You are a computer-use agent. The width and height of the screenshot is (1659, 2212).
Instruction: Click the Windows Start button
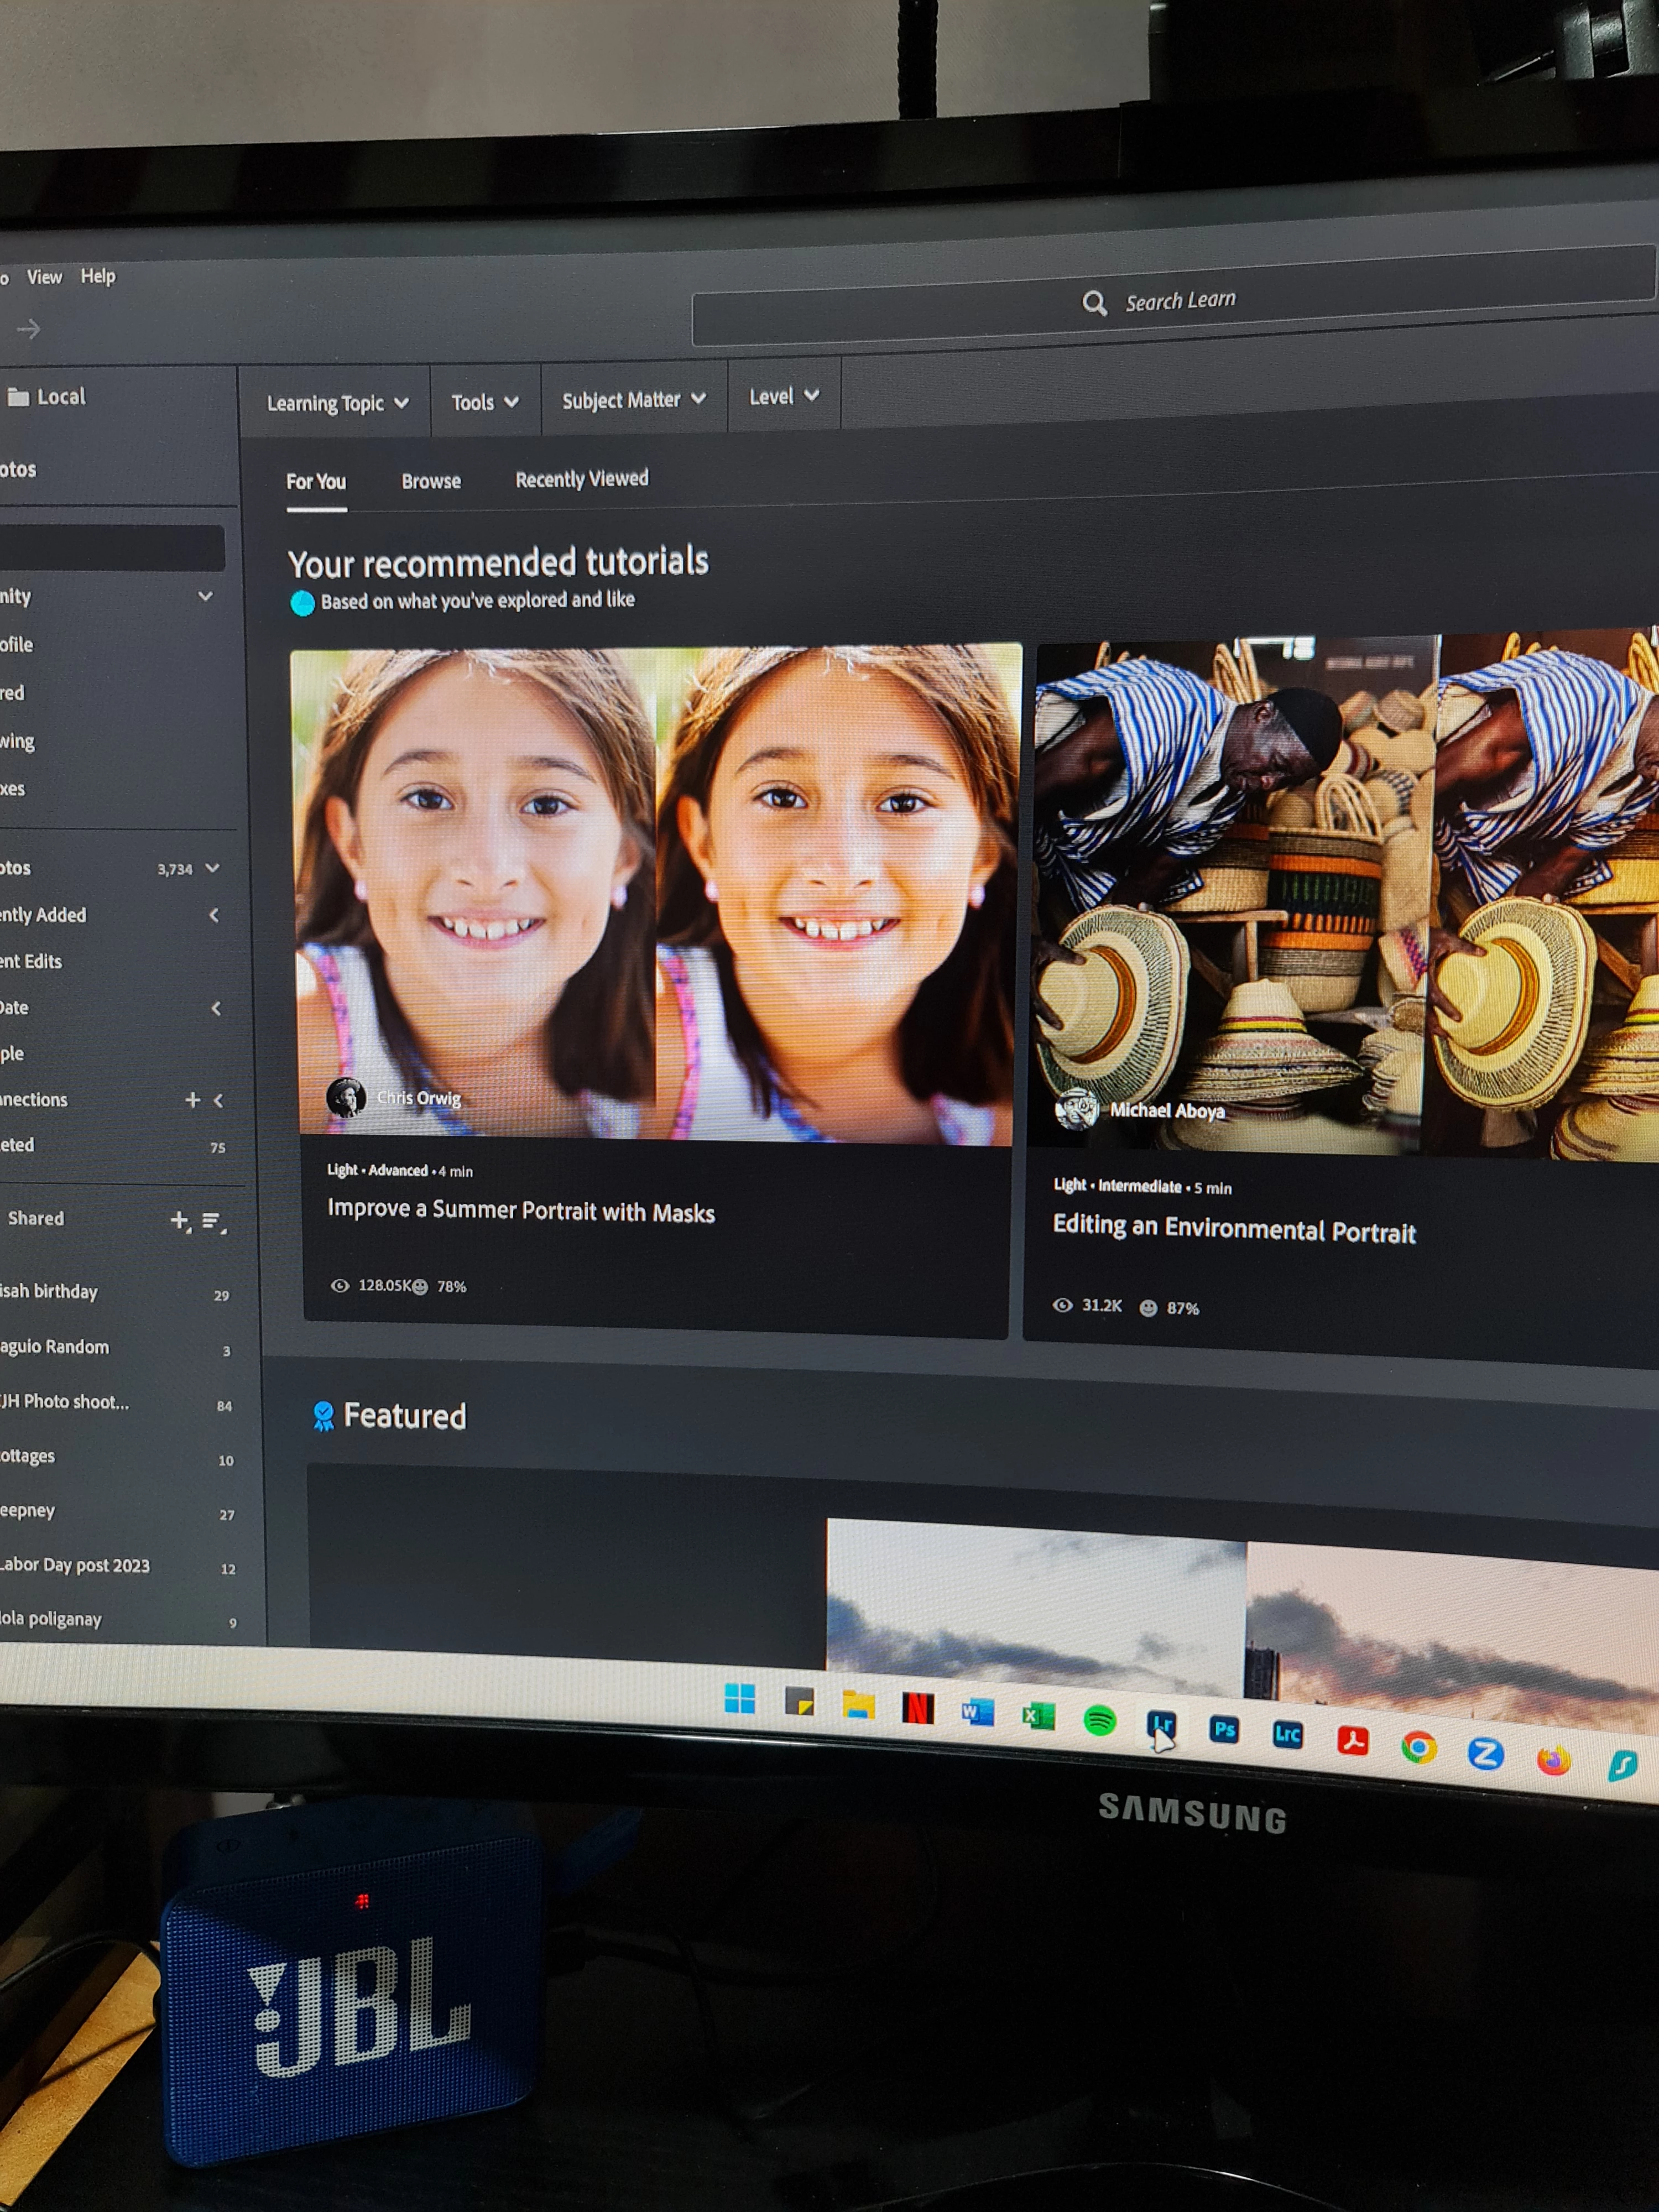tap(740, 1699)
